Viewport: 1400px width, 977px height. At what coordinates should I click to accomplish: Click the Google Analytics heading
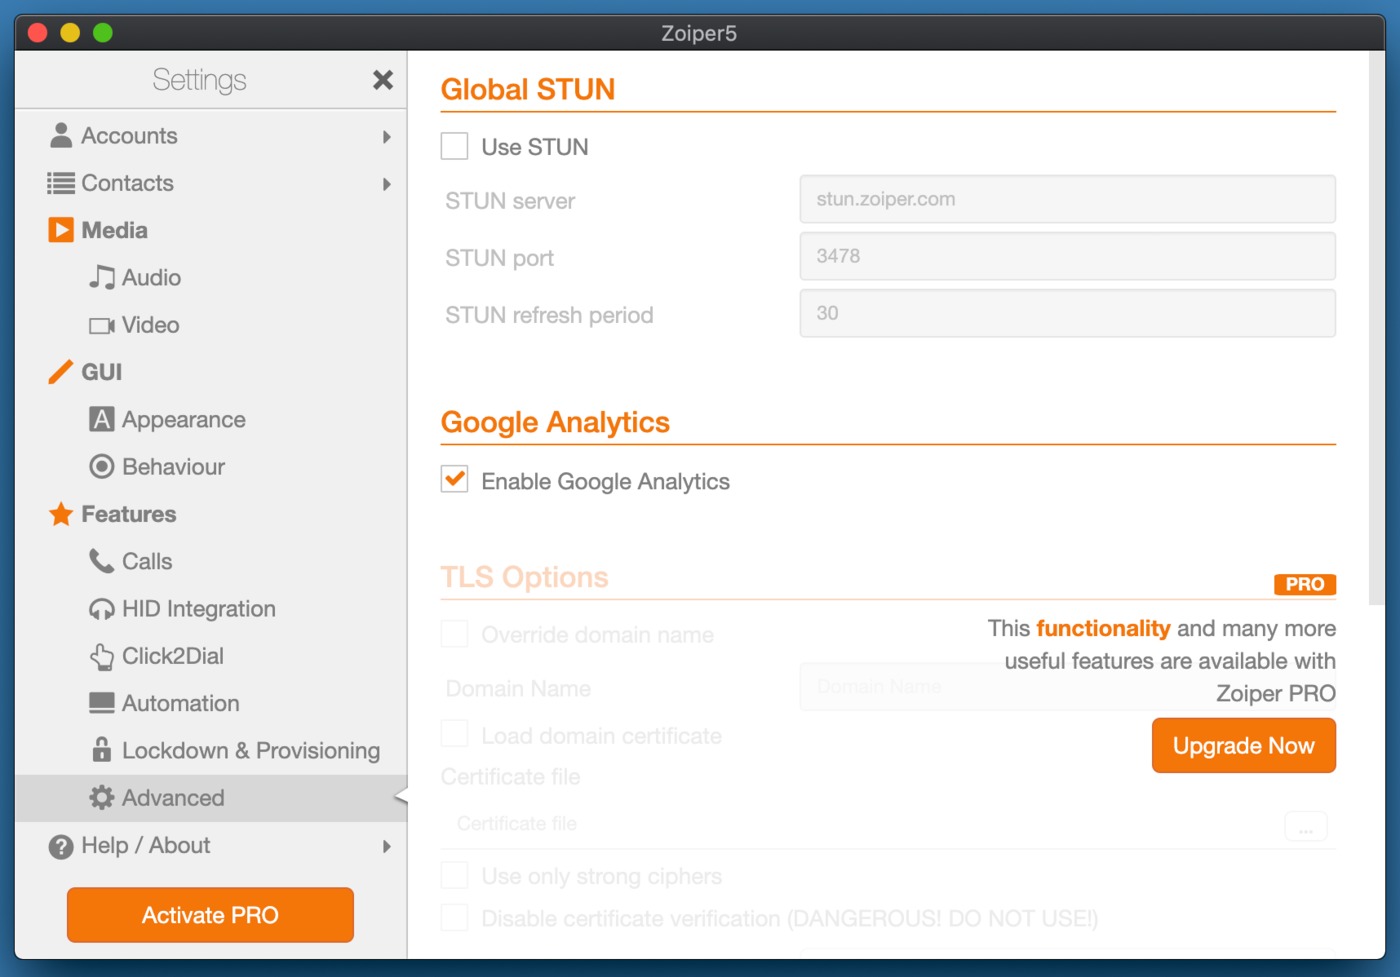point(555,422)
